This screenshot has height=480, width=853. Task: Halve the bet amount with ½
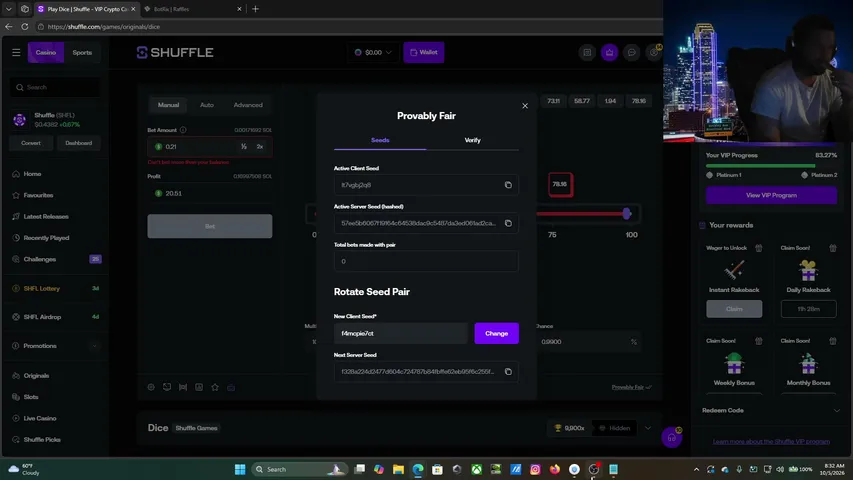244,147
